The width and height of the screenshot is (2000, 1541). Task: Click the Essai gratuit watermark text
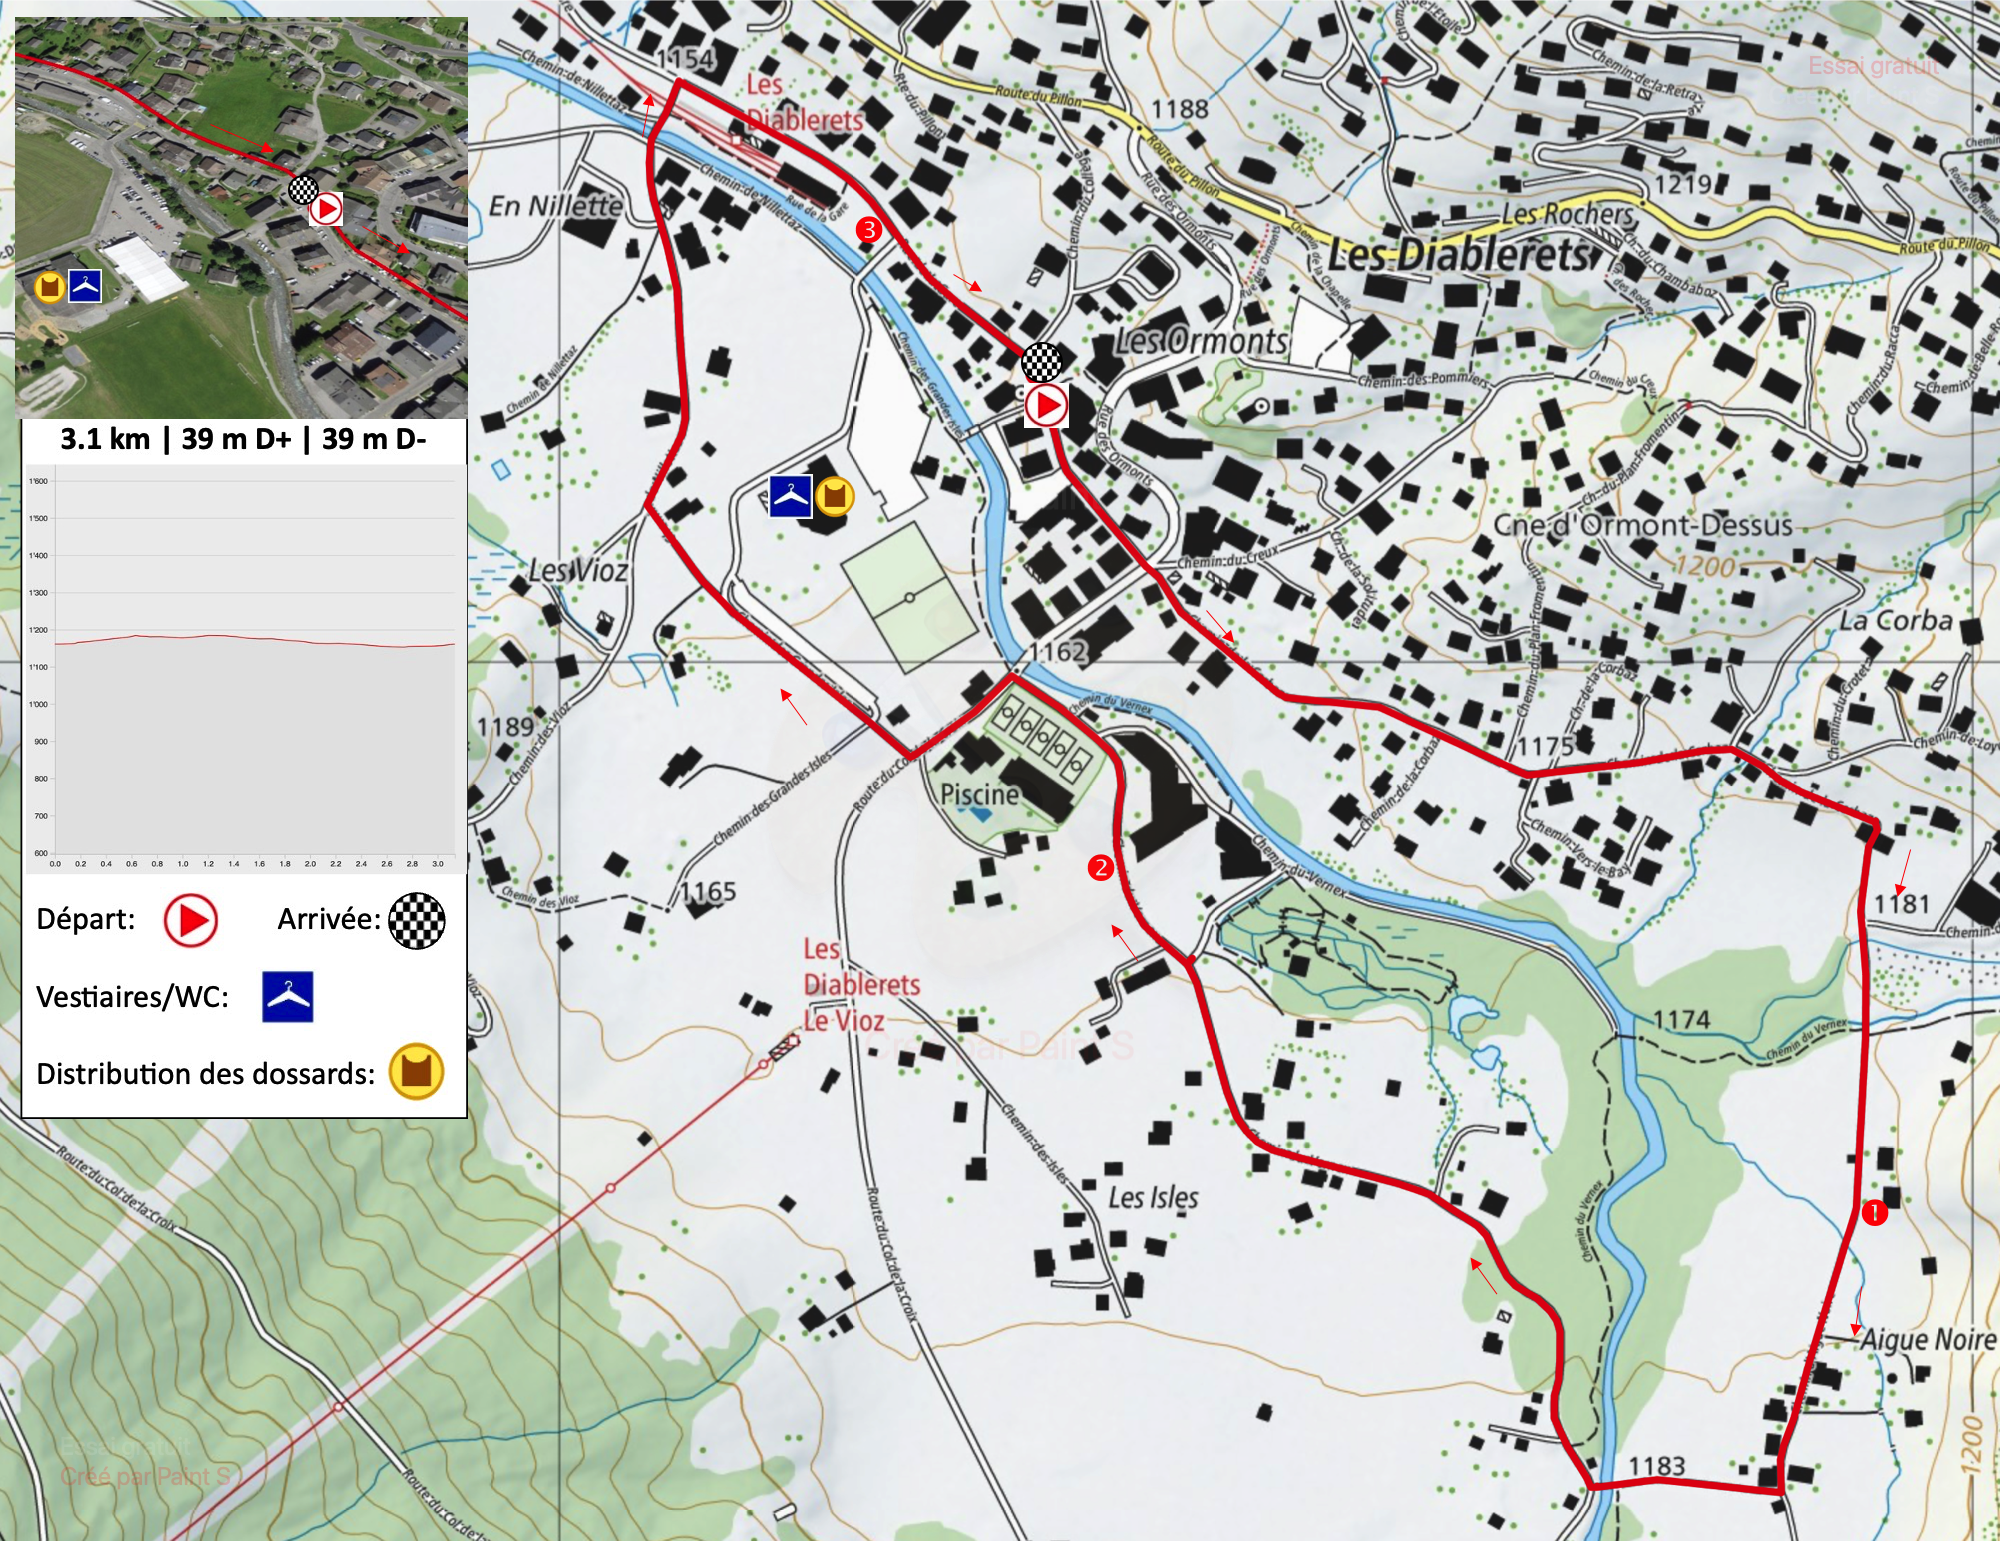(1873, 66)
